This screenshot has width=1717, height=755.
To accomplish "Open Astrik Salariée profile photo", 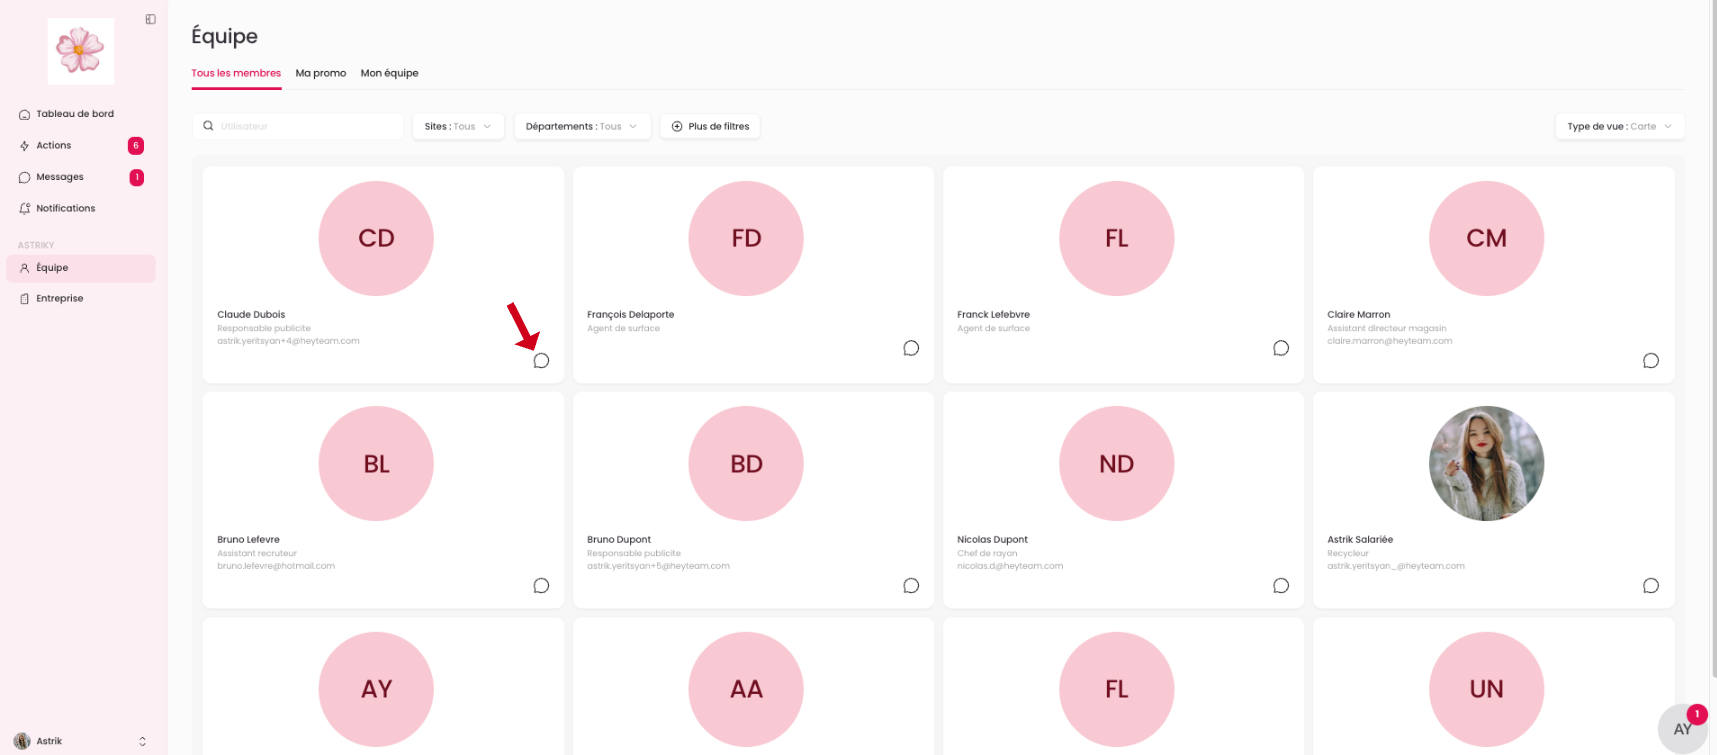I will (1486, 463).
